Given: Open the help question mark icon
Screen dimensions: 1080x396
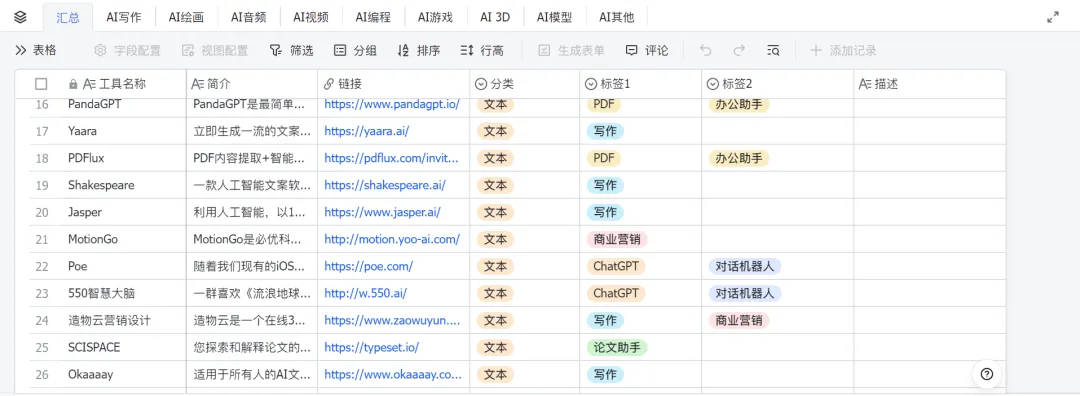Looking at the screenshot, I should click(987, 374).
